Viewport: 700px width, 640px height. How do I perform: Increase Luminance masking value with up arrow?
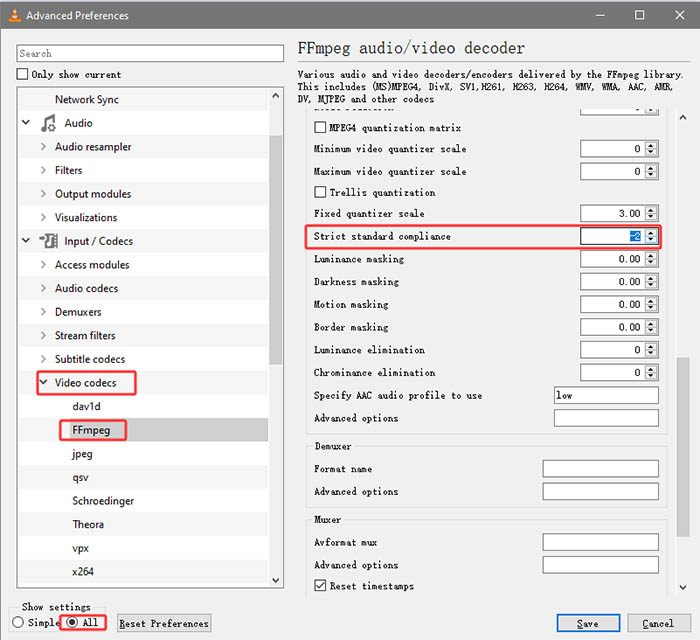tap(651, 255)
